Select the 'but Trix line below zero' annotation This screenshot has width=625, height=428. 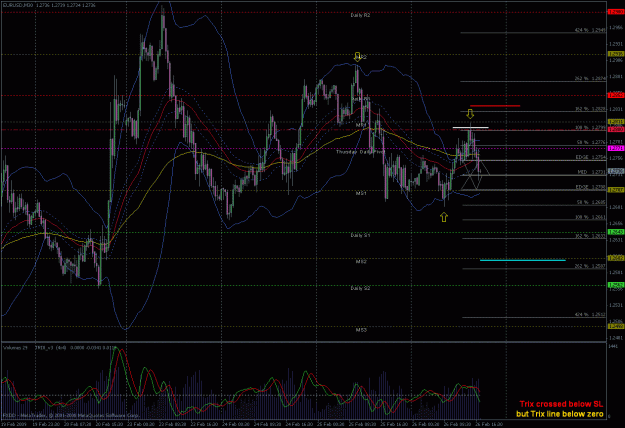560,414
